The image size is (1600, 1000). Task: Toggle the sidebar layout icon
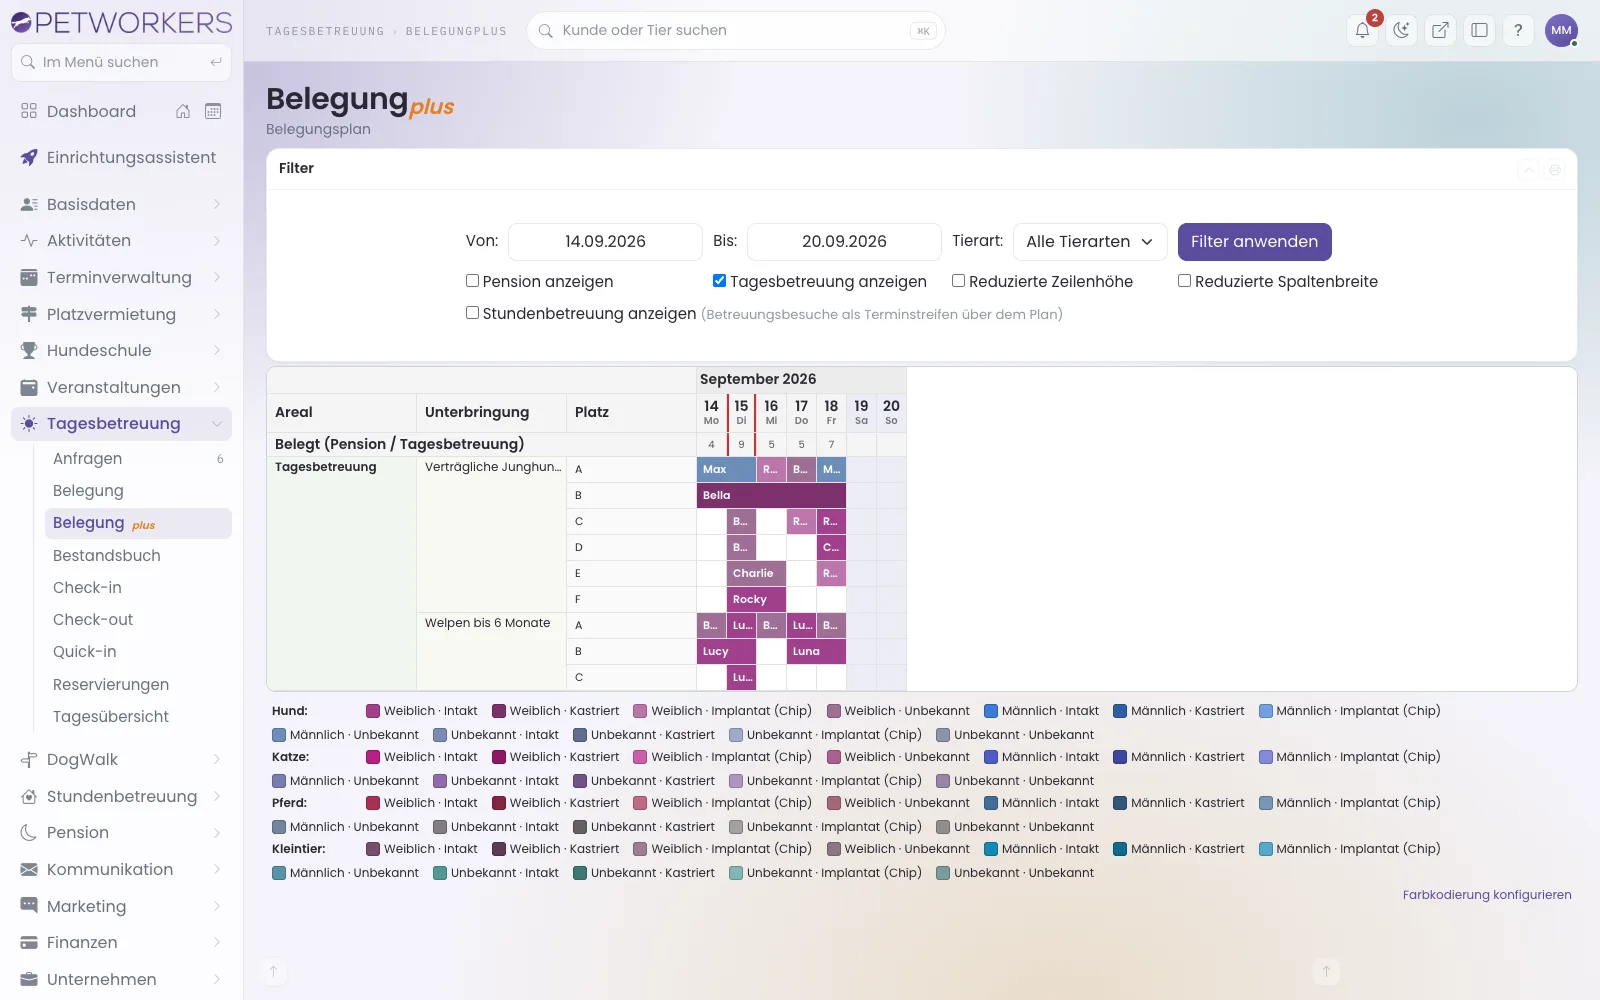[1479, 30]
